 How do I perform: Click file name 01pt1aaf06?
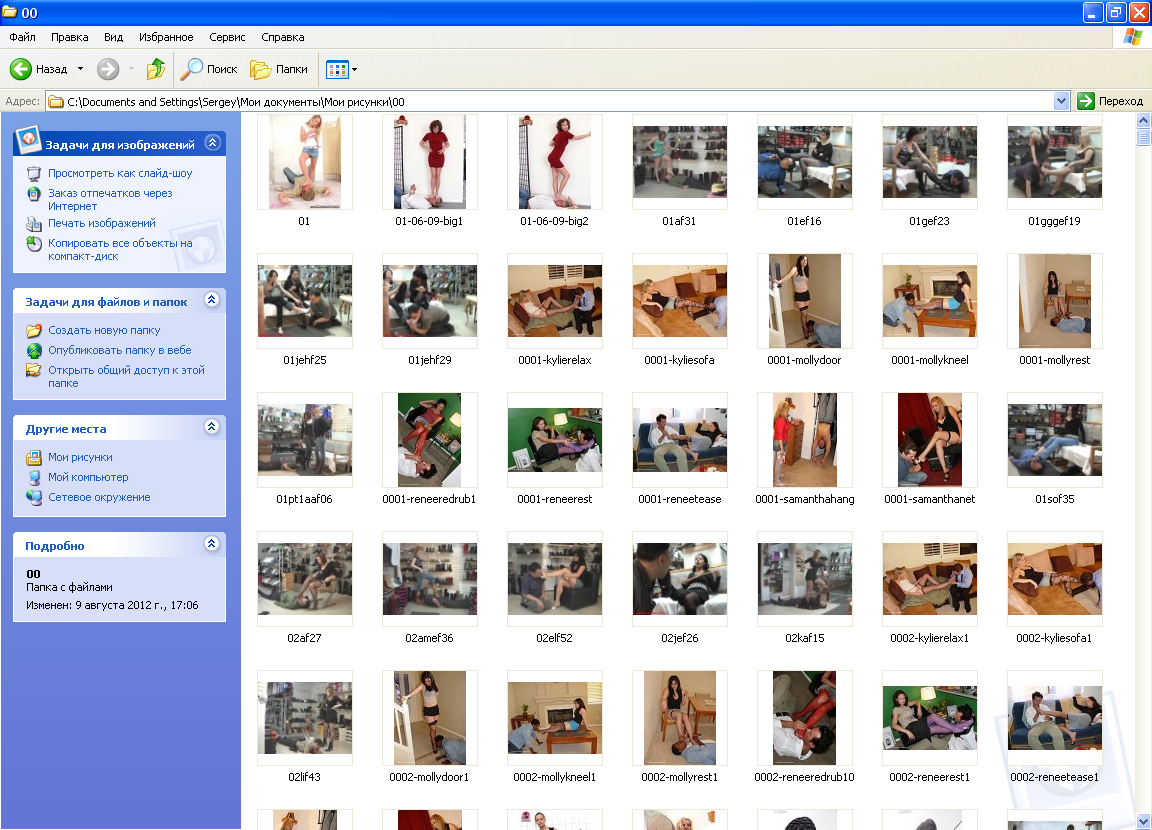tap(305, 499)
